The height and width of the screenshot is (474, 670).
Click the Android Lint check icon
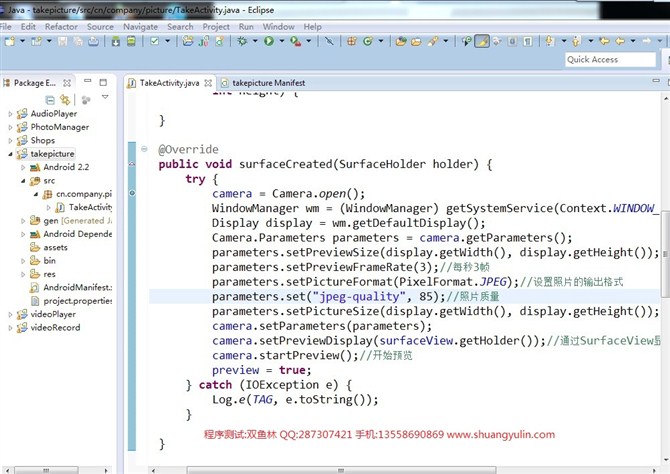click(x=154, y=41)
